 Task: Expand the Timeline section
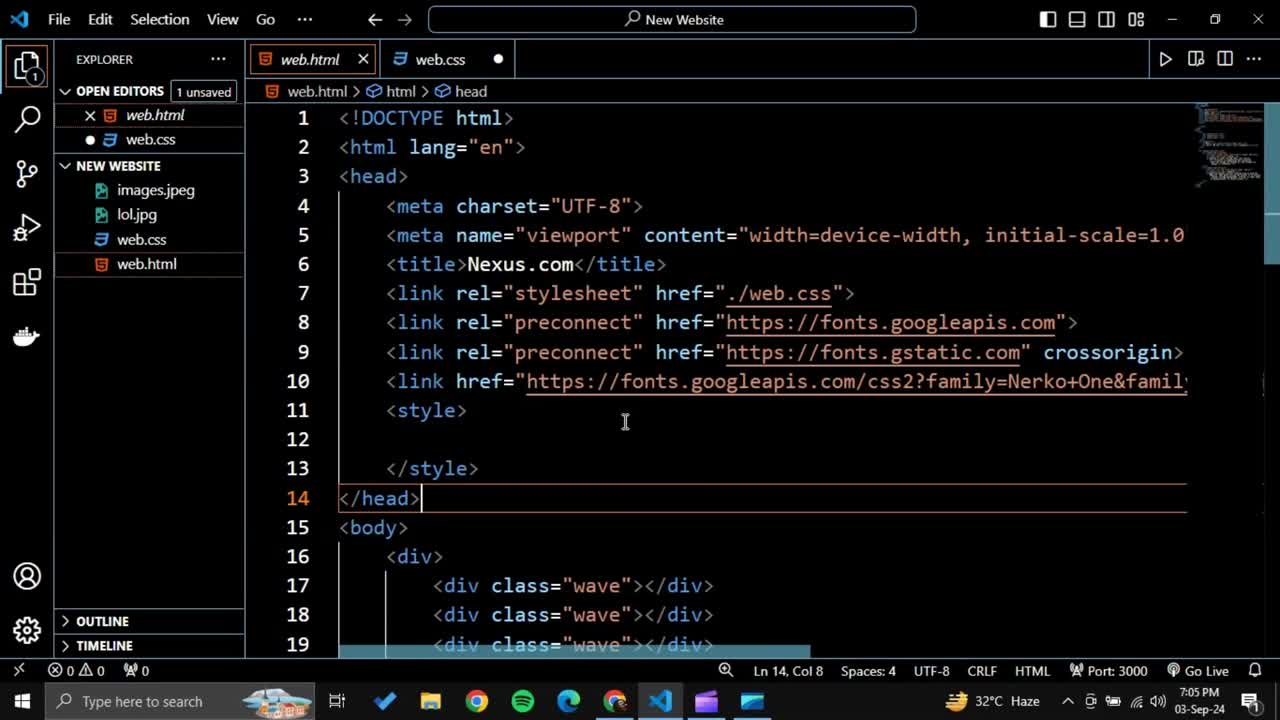point(104,646)
